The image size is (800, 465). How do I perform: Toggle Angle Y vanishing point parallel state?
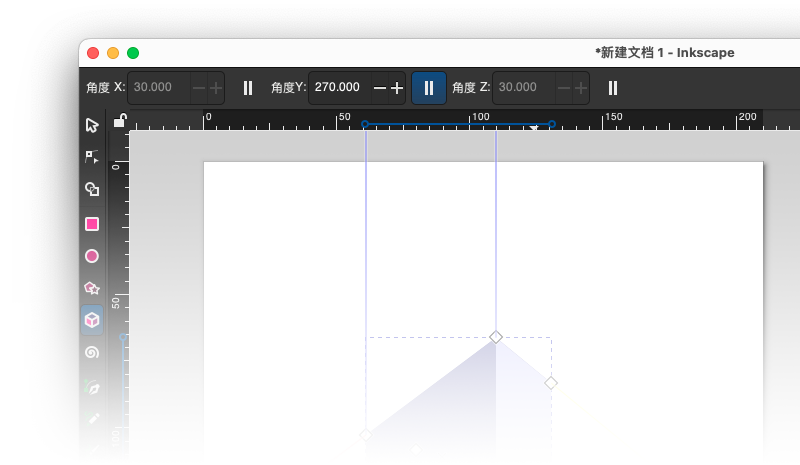tap(429, 88)
